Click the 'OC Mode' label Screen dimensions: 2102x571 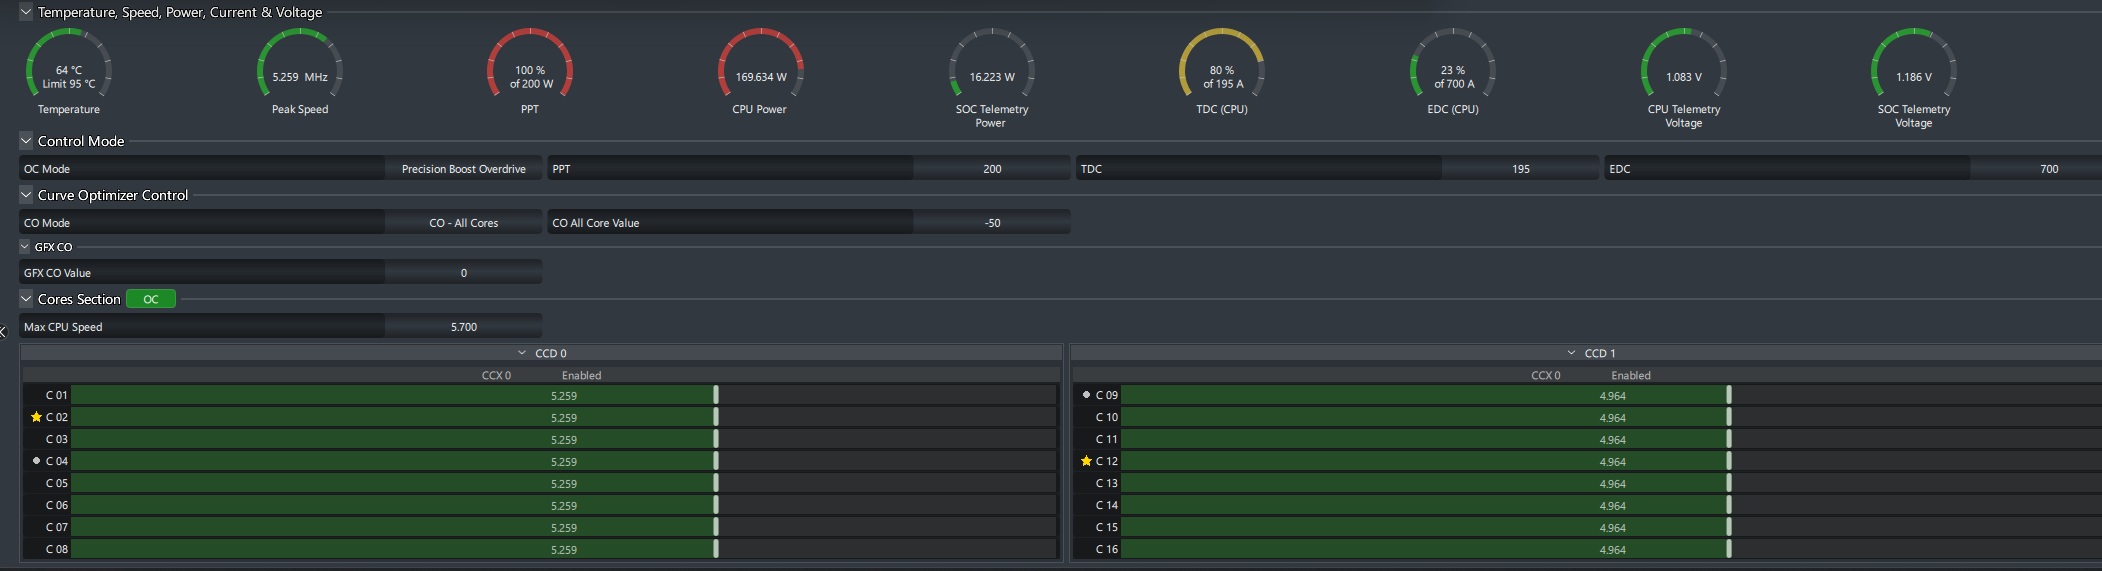point(47,169)
